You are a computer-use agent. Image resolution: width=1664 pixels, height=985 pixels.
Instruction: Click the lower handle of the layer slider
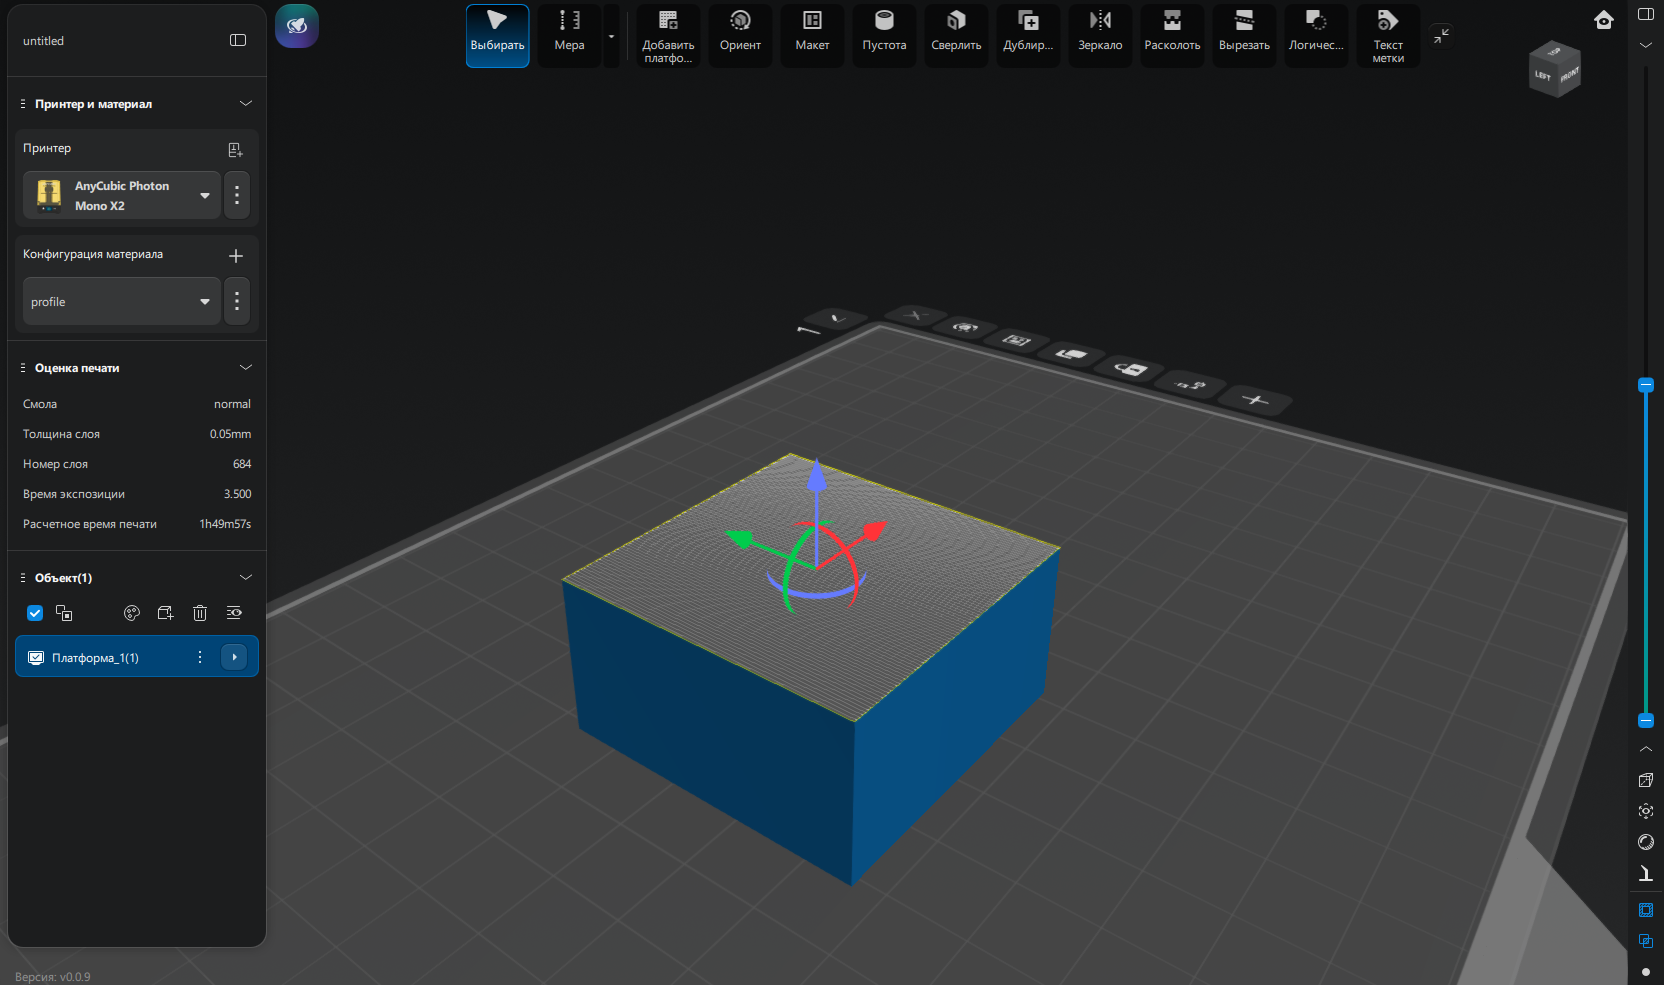click(x=1646, y=721)
